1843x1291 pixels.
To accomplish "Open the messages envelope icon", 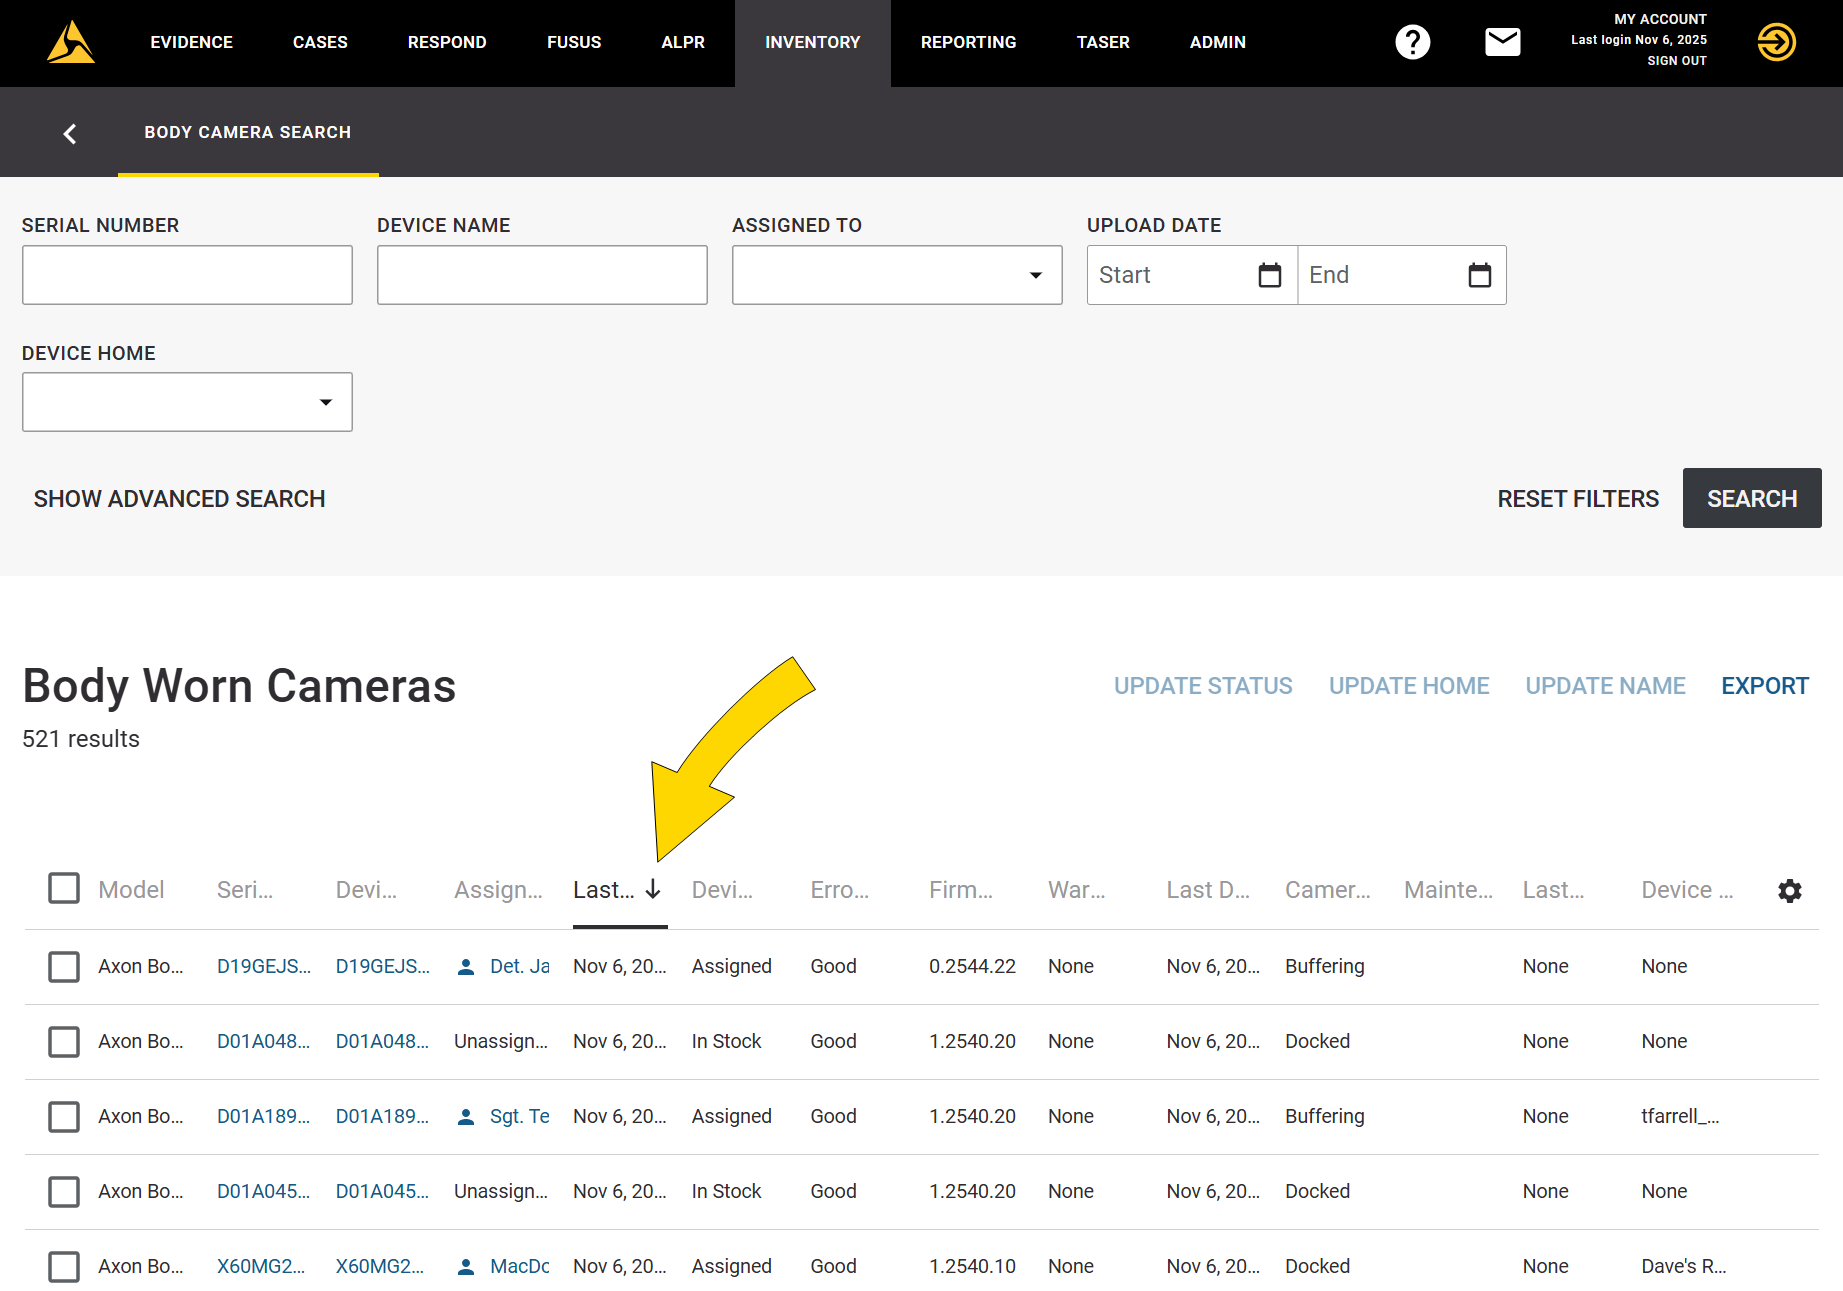I will tap(1502, 42).
